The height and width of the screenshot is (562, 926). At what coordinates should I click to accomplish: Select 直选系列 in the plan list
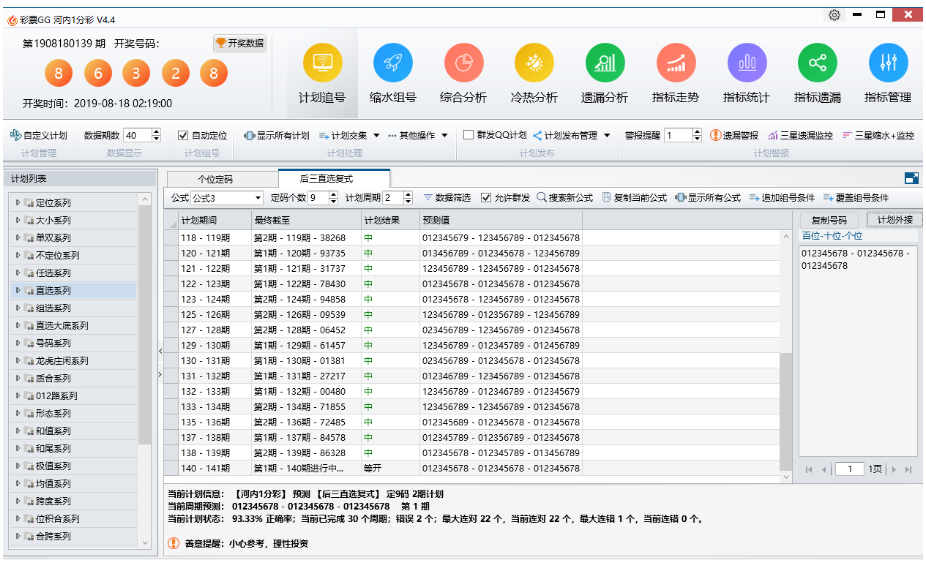pos(55,290)
